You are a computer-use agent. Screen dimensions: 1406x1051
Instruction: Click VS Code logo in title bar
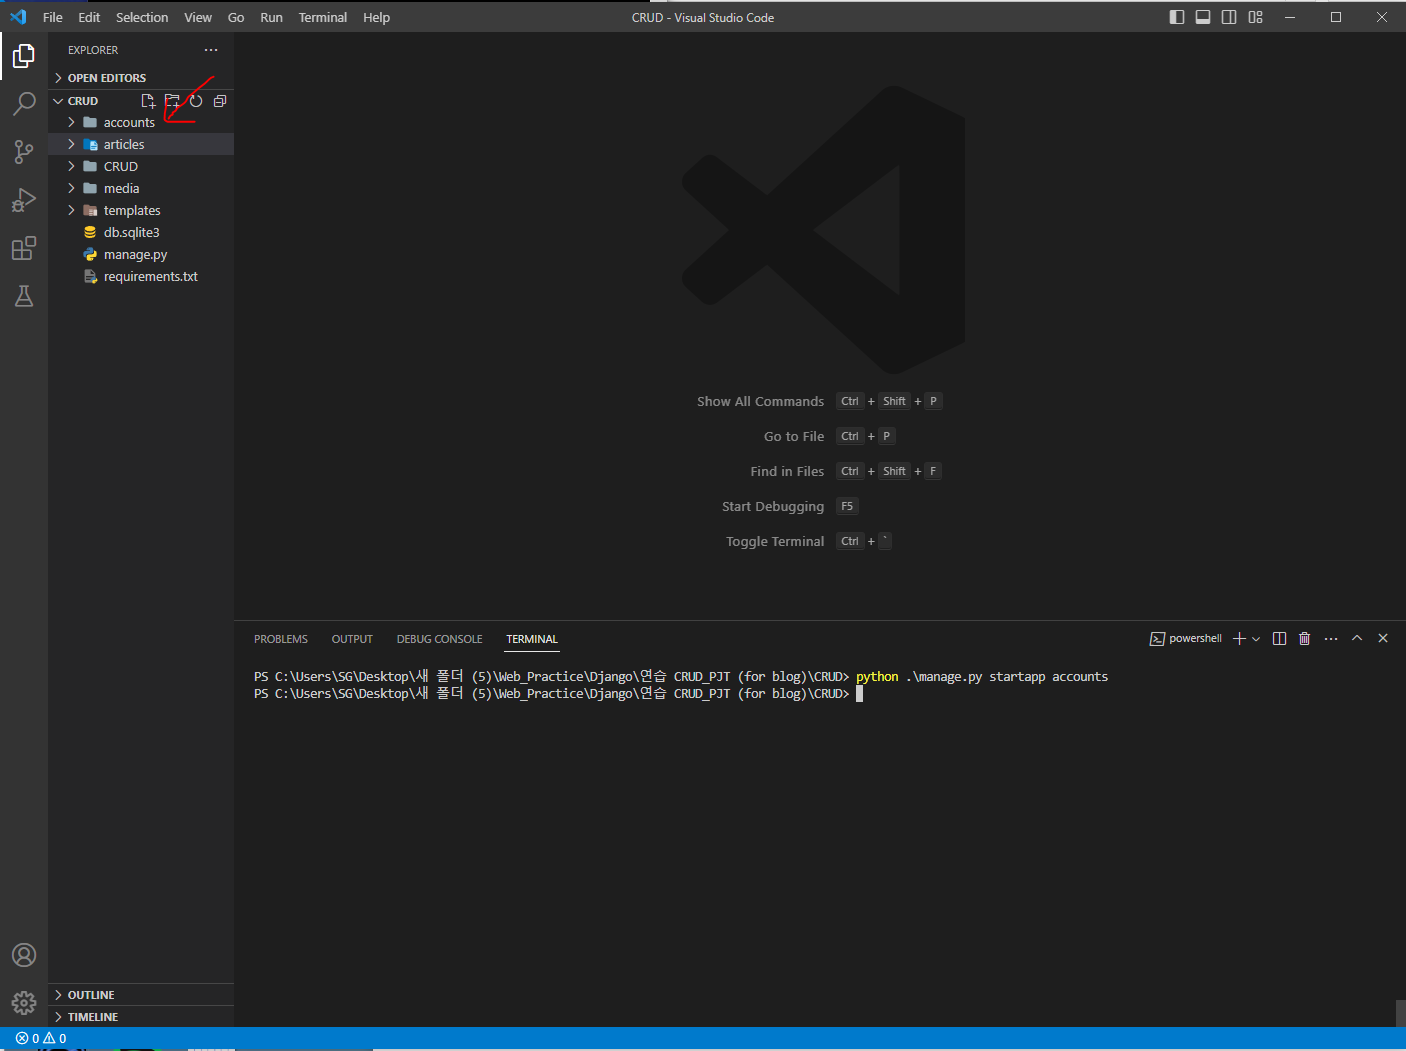pyautogui.click(x=18, y=17)
